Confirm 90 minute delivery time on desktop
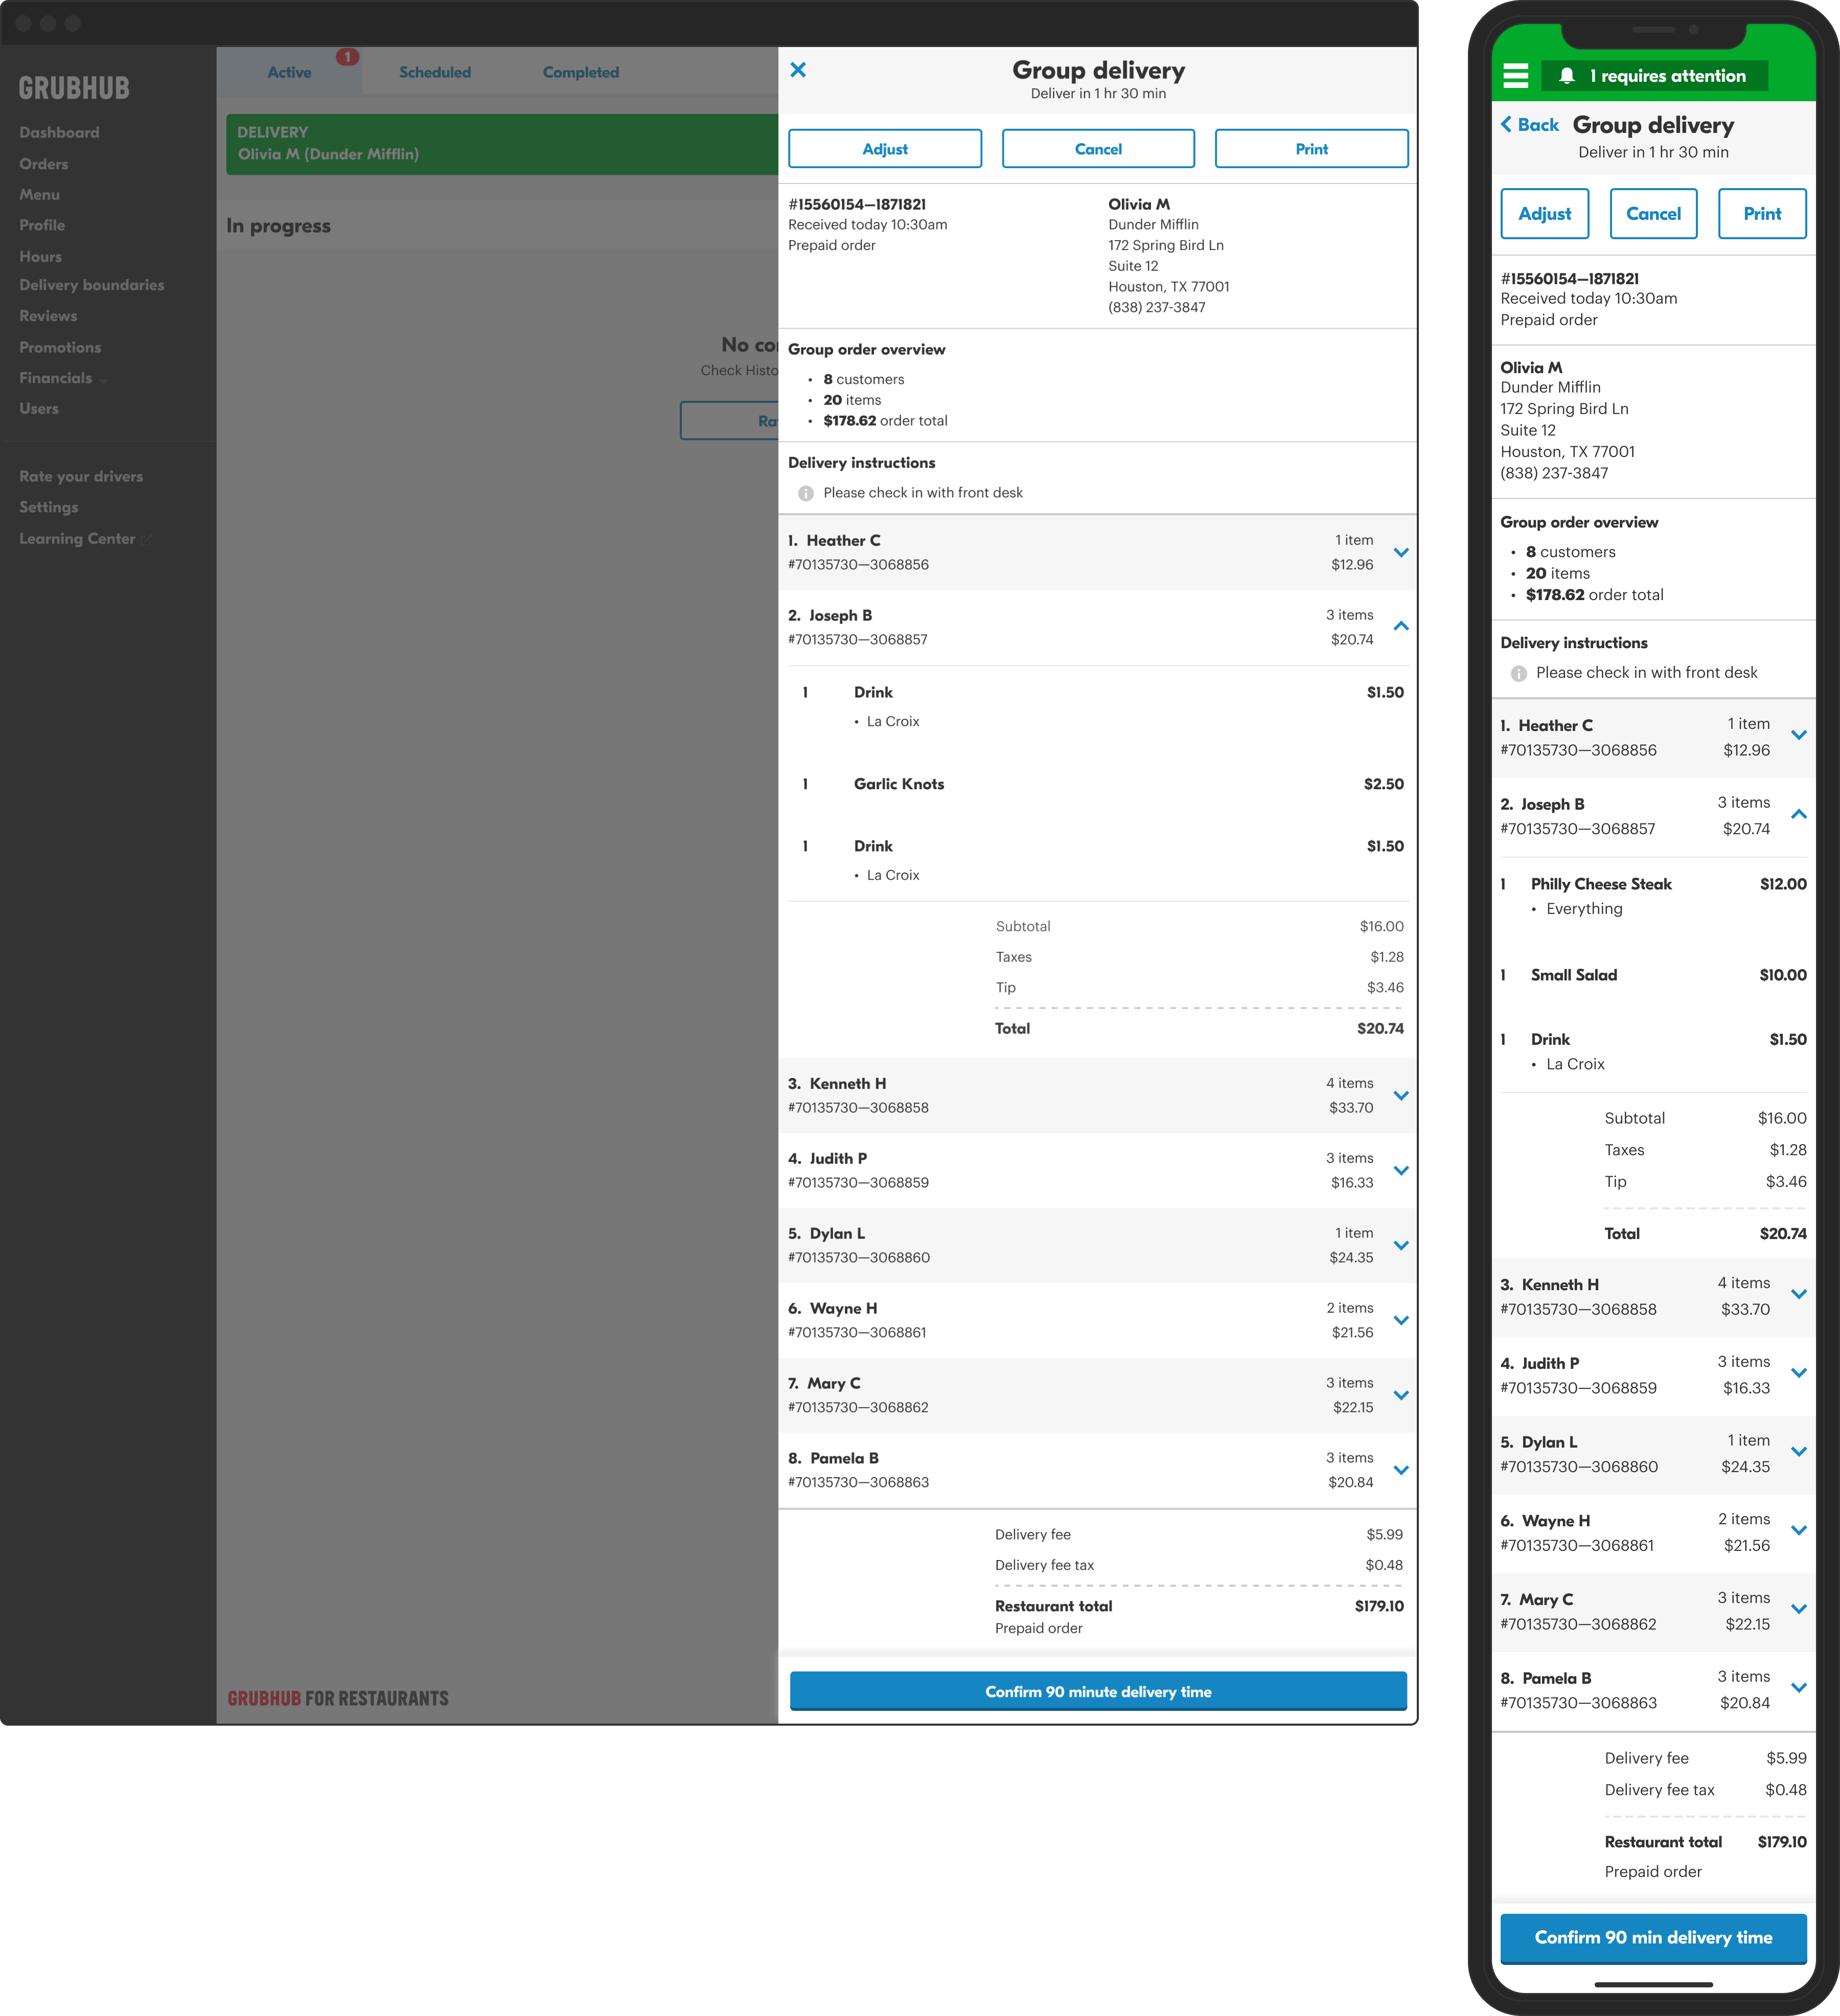The image size is (1840, 2016). tap(1097, 1691)
